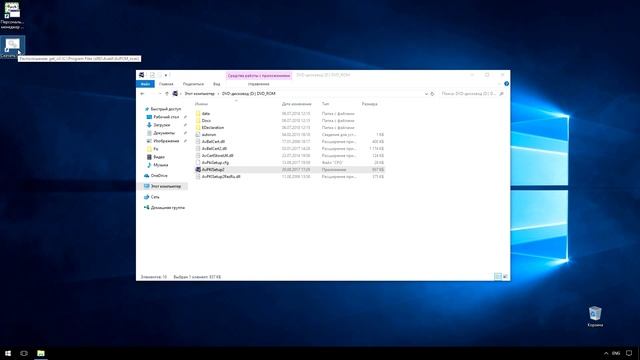640x360 pixels.
Task: Click the AvPKISetup2 application icon
Action: point(198,169)
